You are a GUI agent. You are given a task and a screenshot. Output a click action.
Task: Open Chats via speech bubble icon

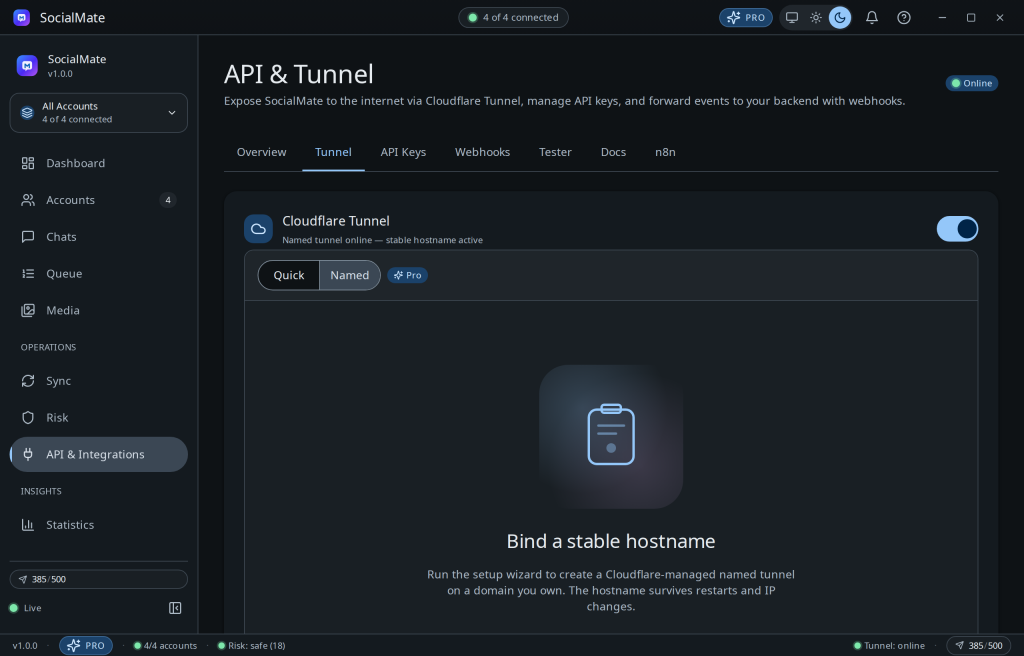27,237
